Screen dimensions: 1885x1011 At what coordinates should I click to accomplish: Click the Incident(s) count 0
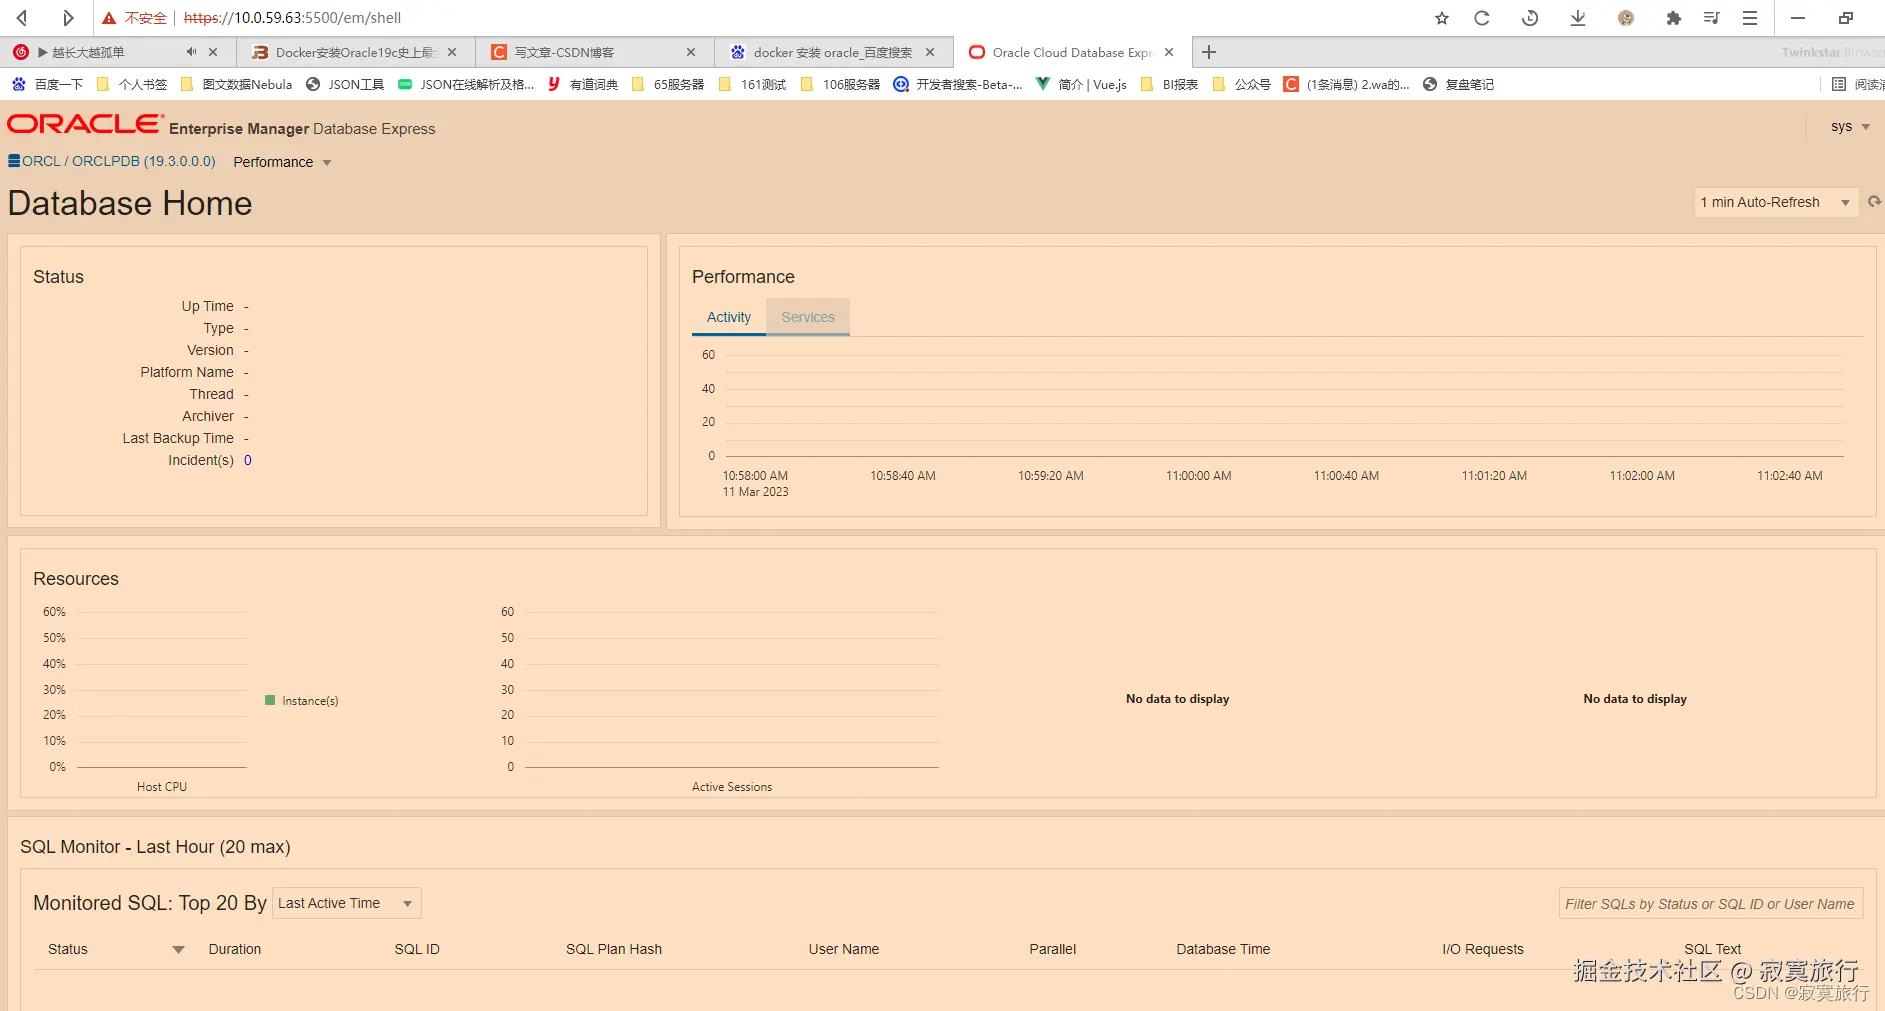[248, 460]
